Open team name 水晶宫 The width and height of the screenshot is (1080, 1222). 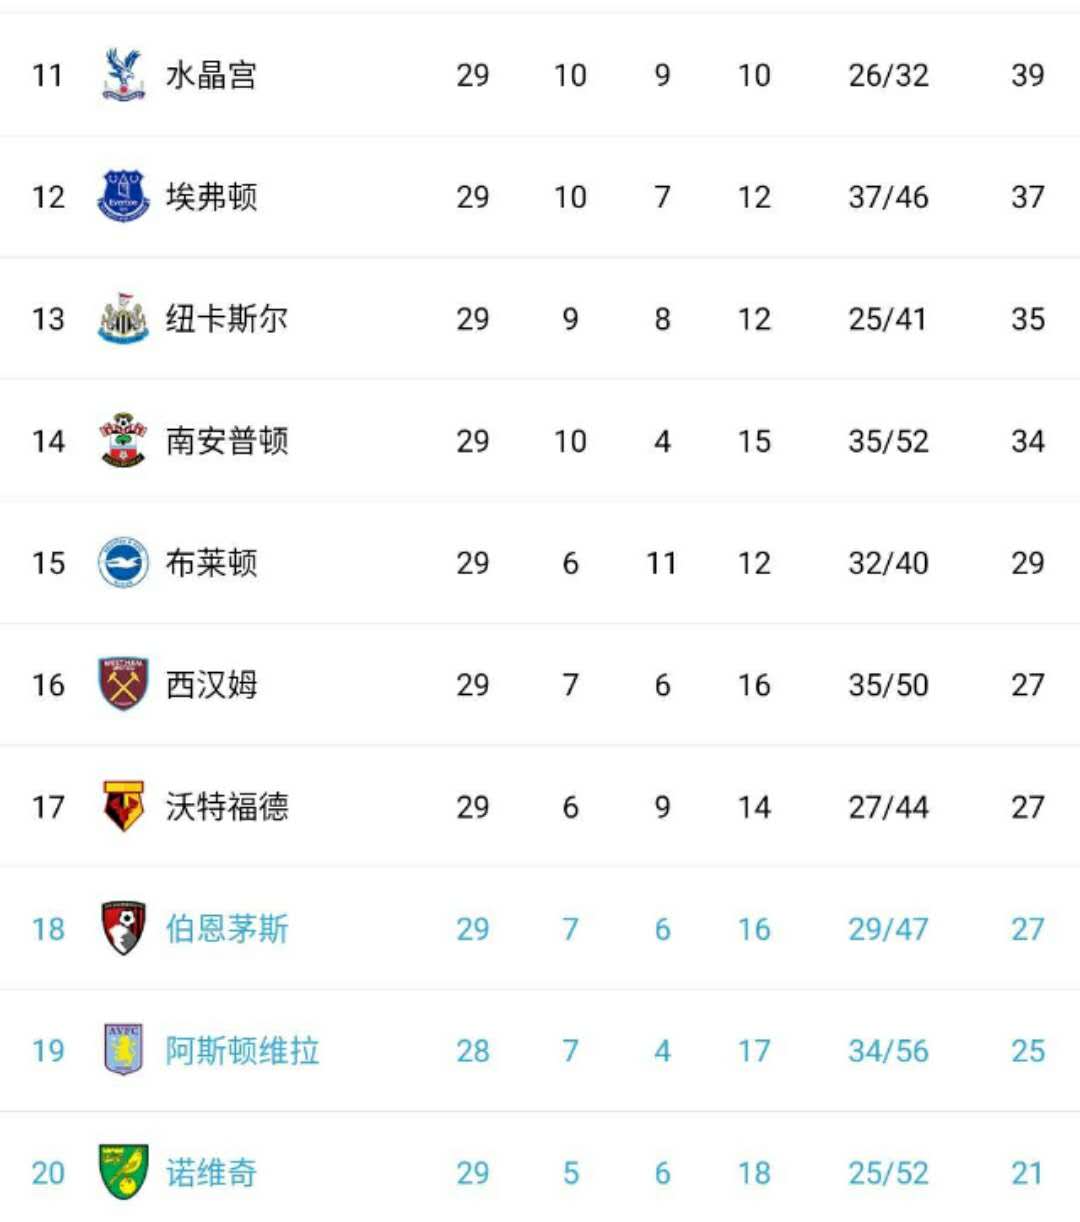click(x=211, y=75)
